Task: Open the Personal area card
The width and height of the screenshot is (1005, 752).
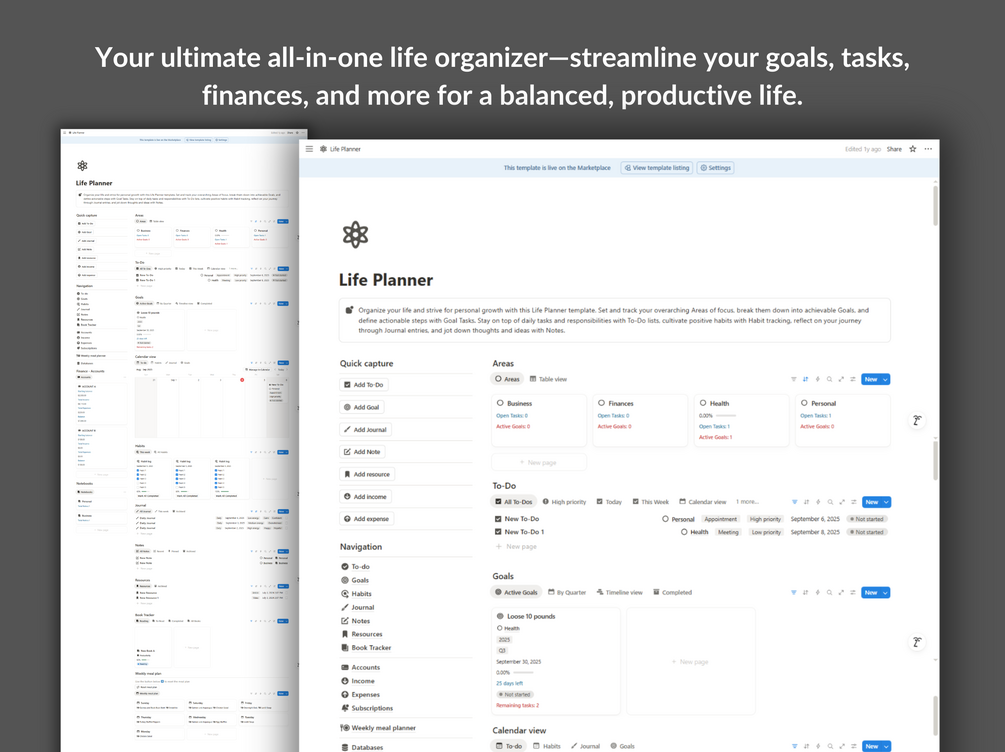Action: (843, 420)
